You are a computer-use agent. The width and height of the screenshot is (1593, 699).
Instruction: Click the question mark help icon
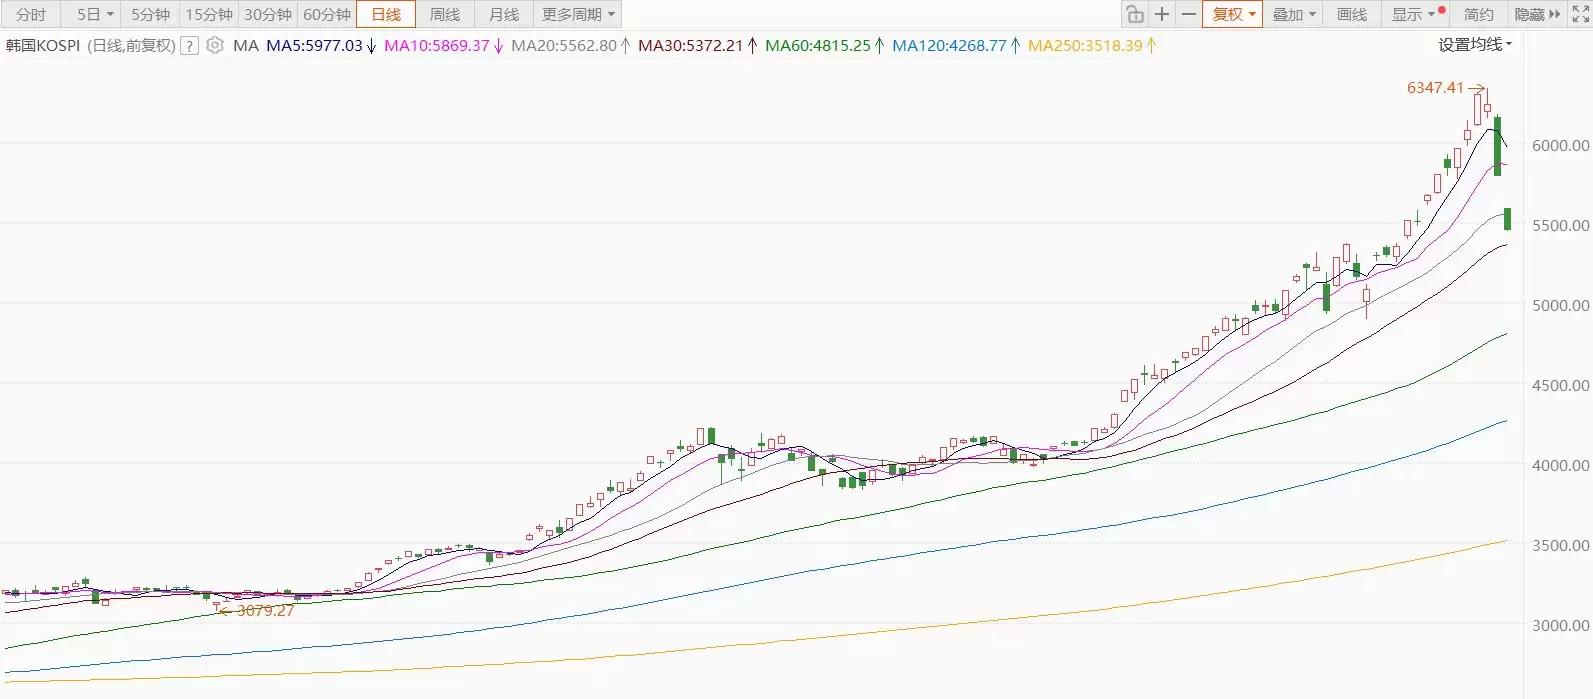click(189, 46)
